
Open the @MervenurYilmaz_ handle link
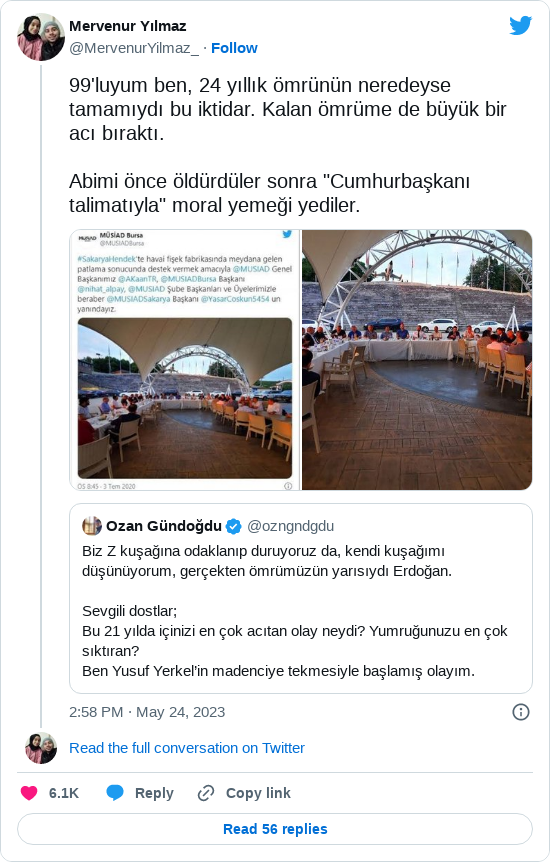click(x=134, y=48)
